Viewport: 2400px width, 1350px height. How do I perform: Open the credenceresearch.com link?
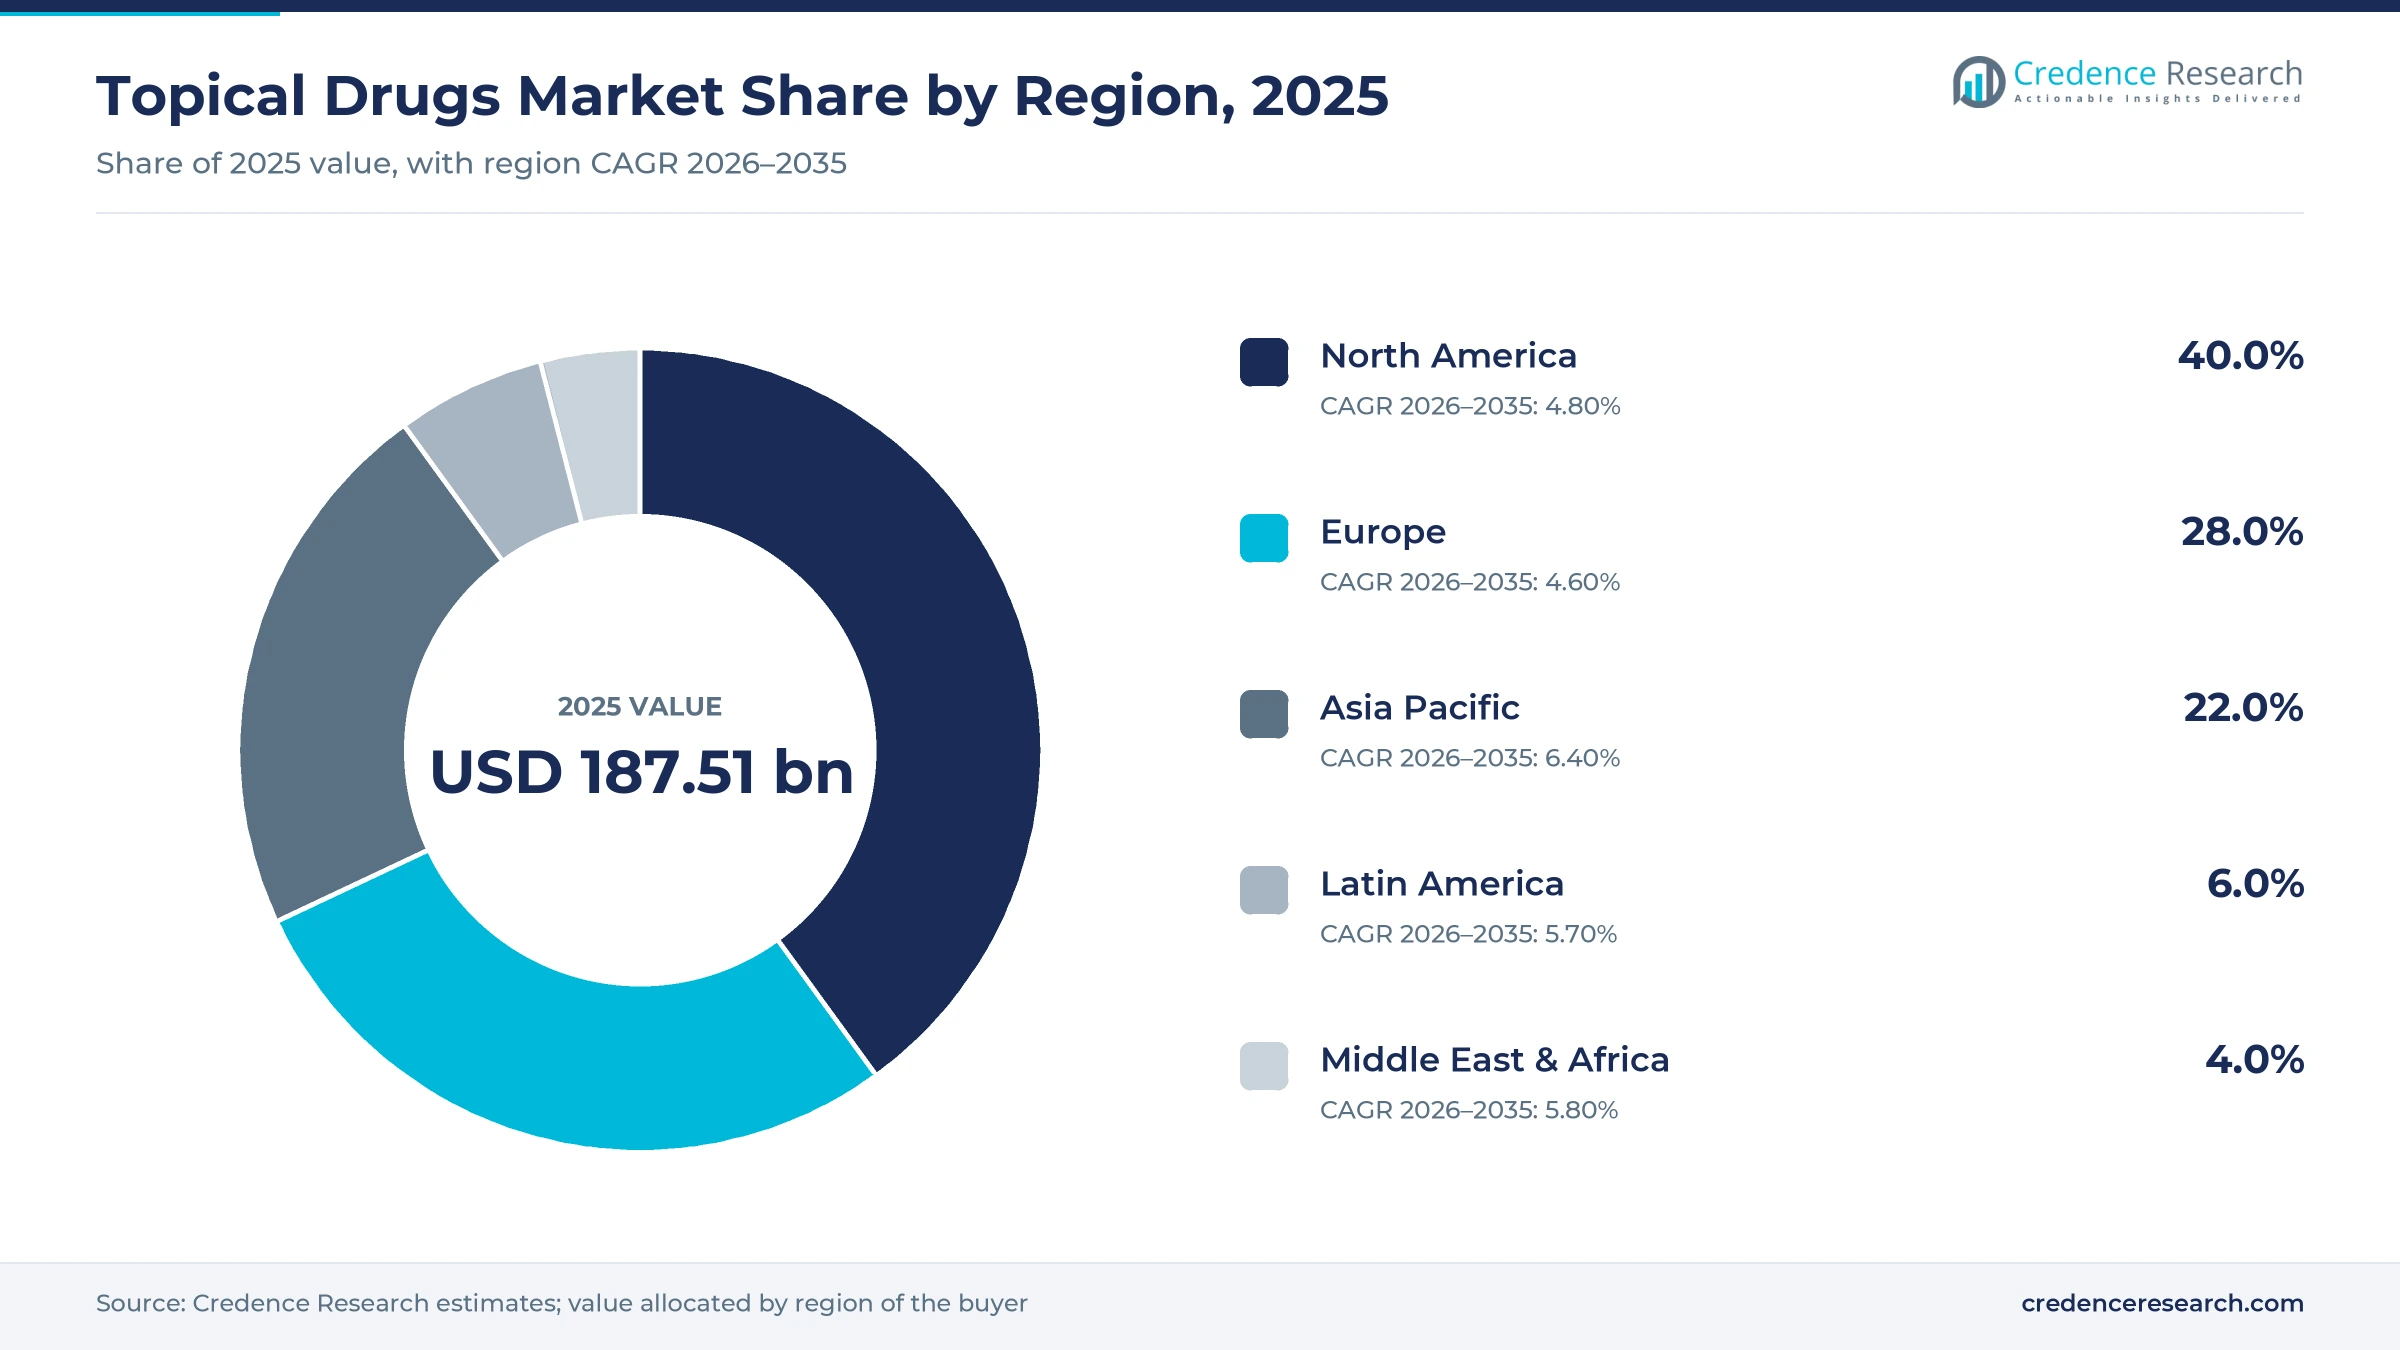(x=2162, y=1303)
